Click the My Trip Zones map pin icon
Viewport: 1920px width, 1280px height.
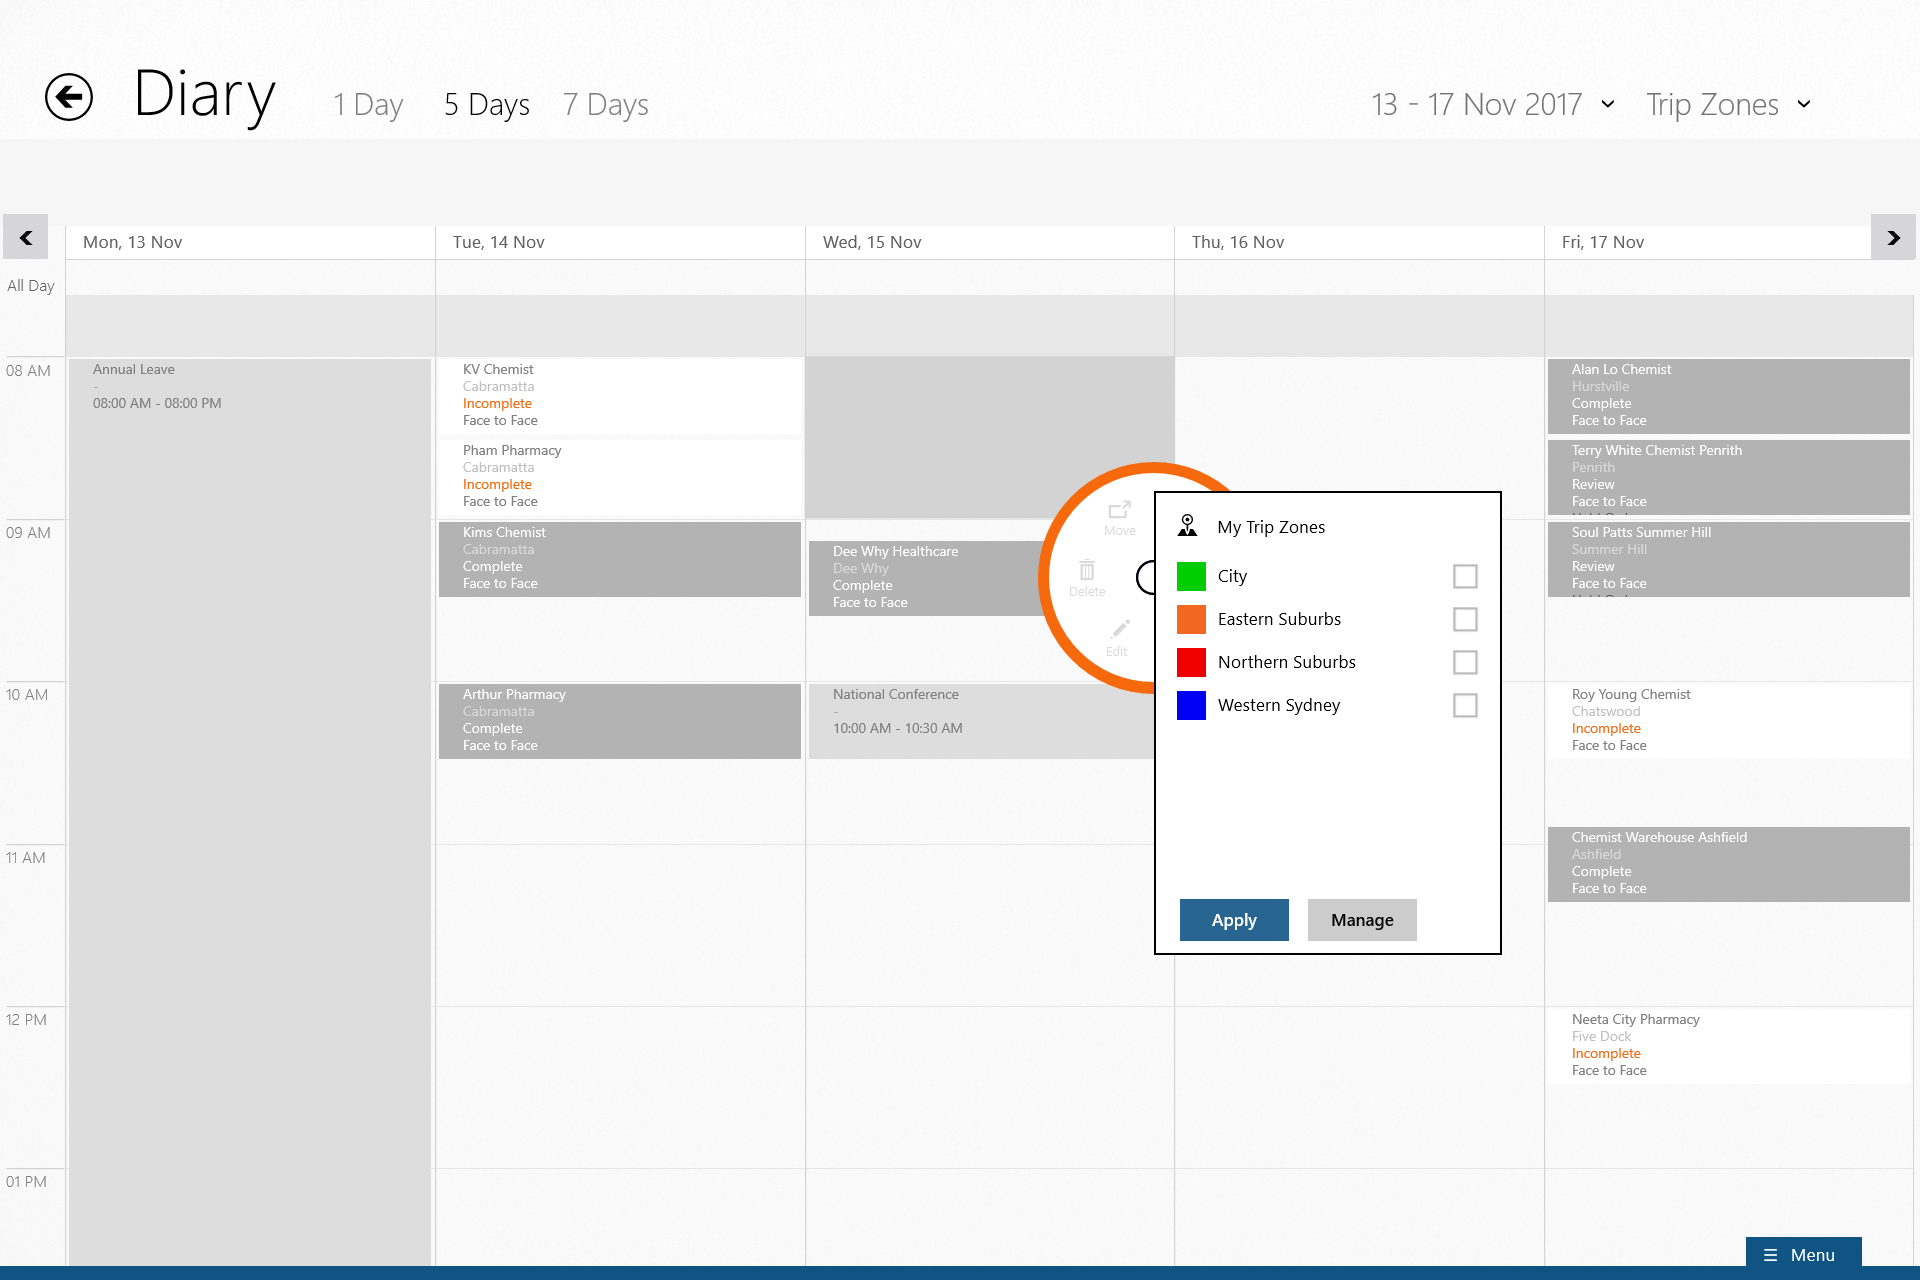[1188, 526]
